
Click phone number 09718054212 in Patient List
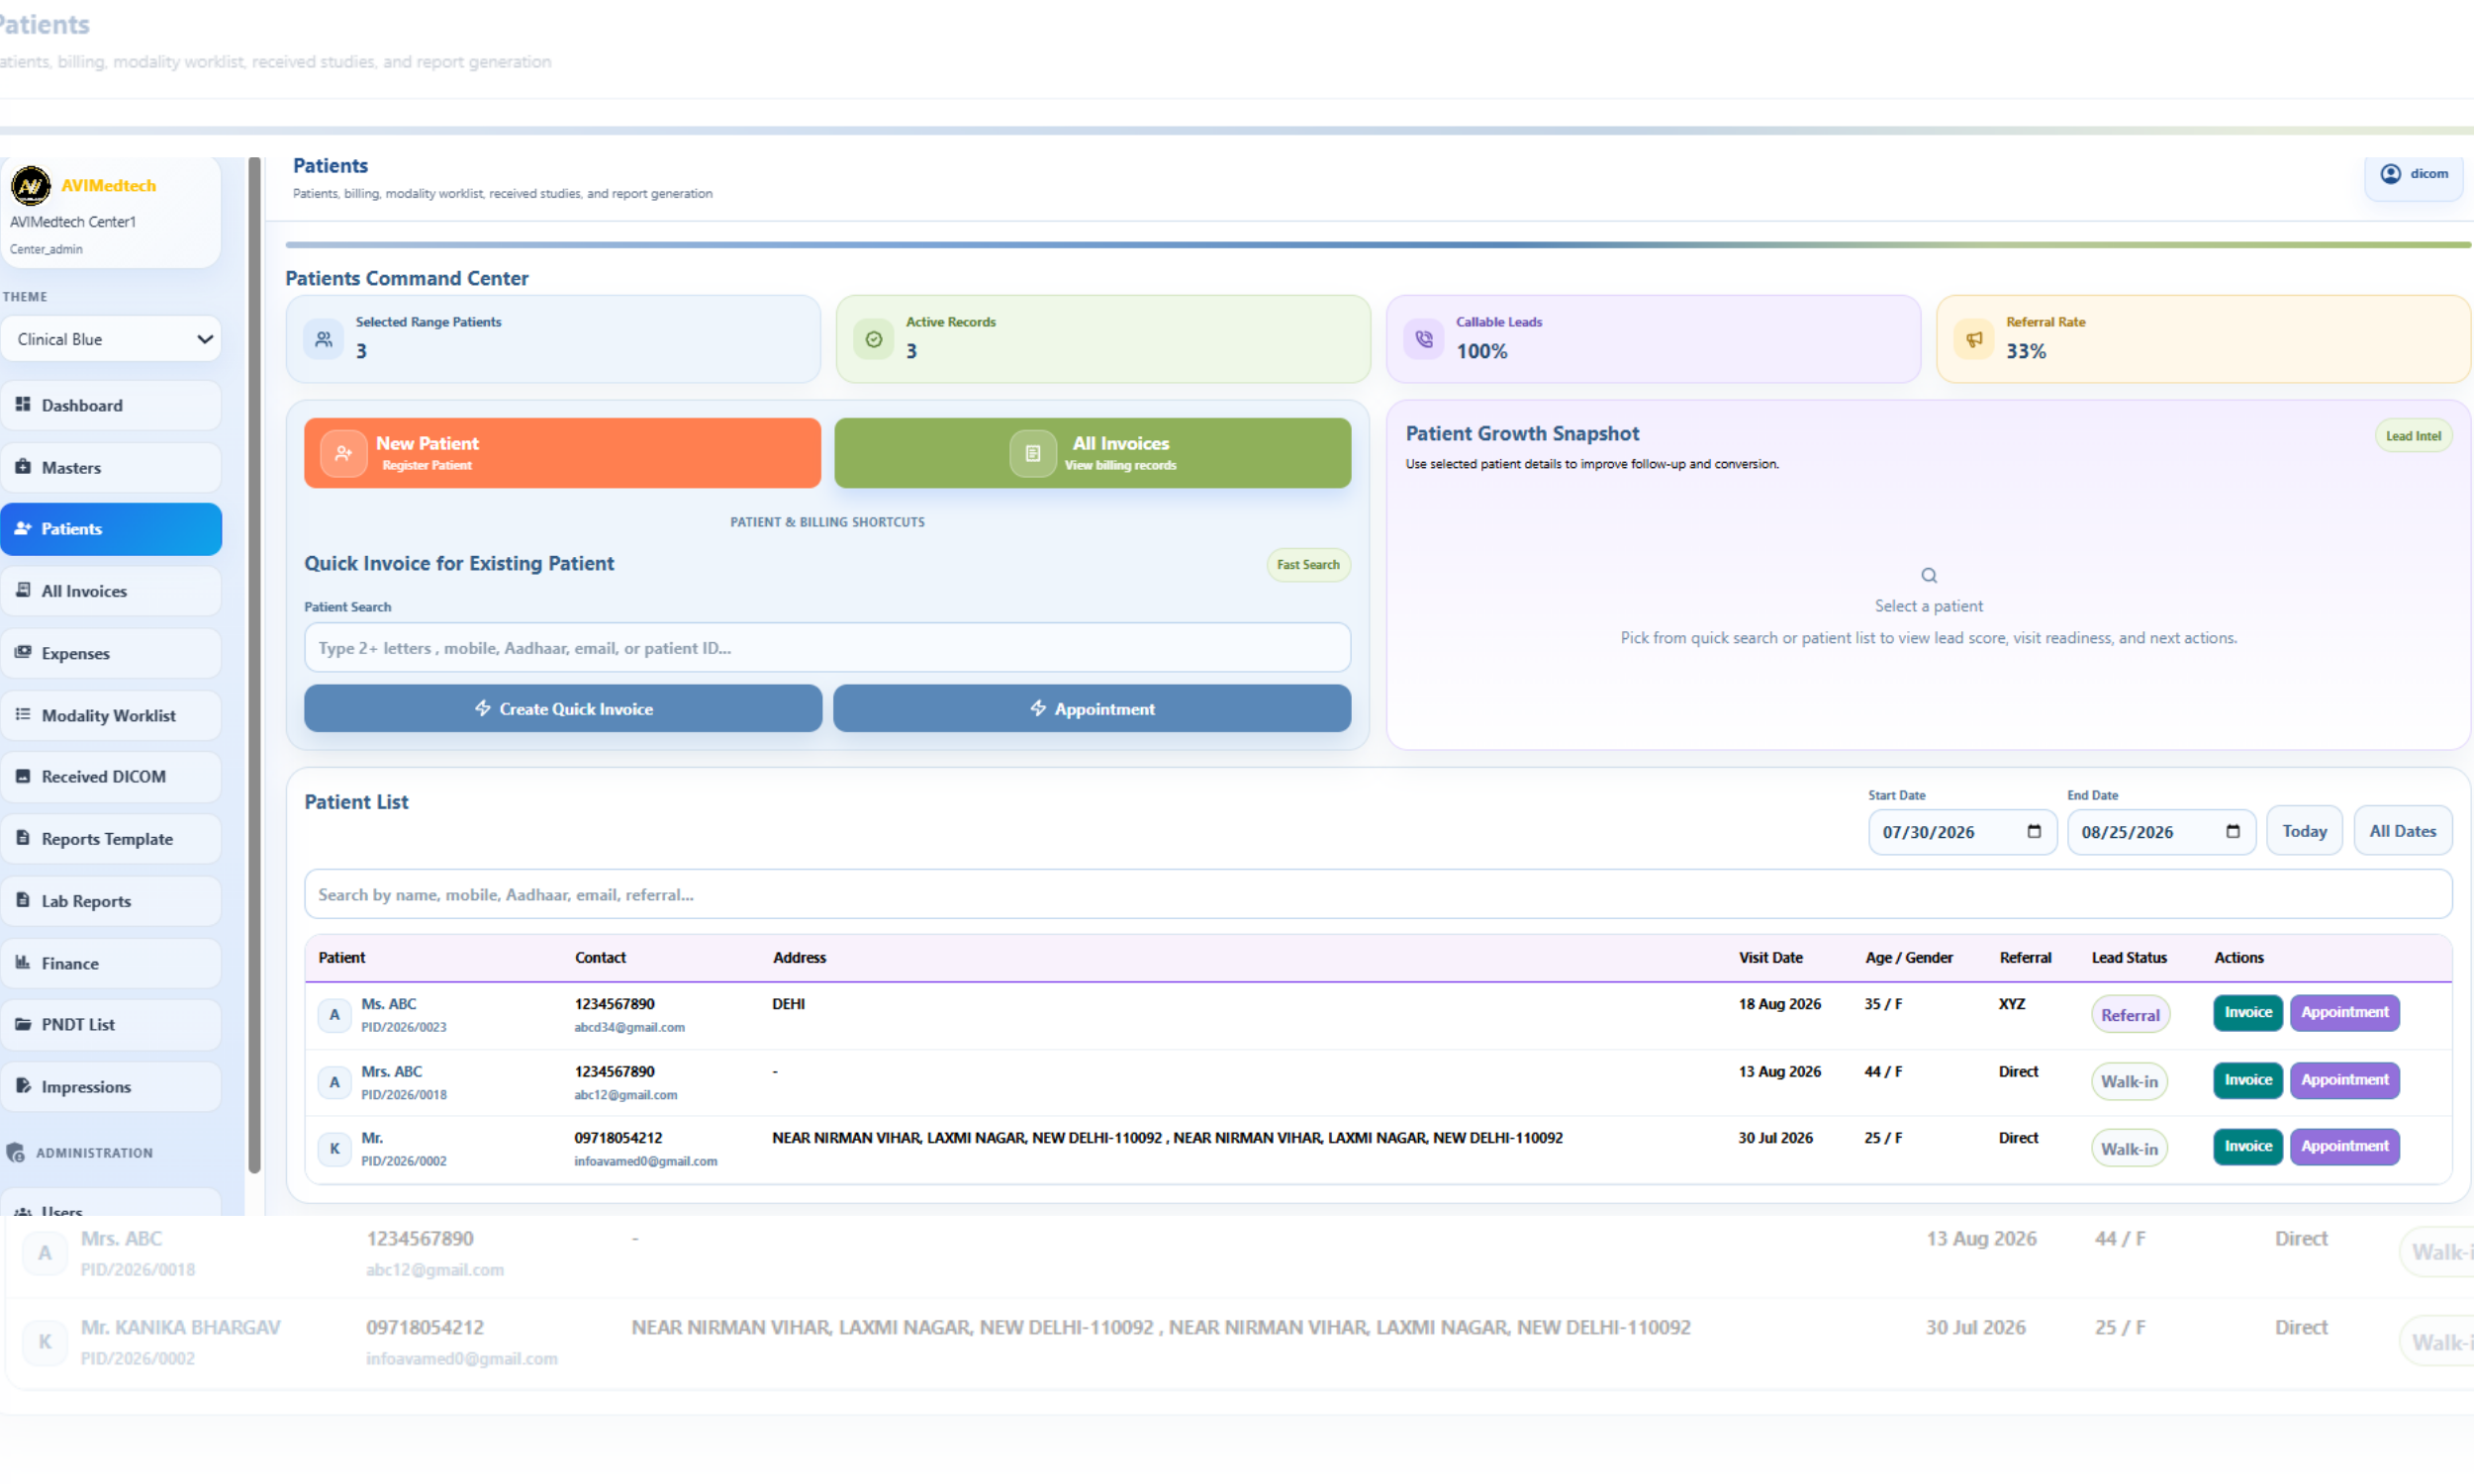pyautogui.click(x=618, y=1138)
